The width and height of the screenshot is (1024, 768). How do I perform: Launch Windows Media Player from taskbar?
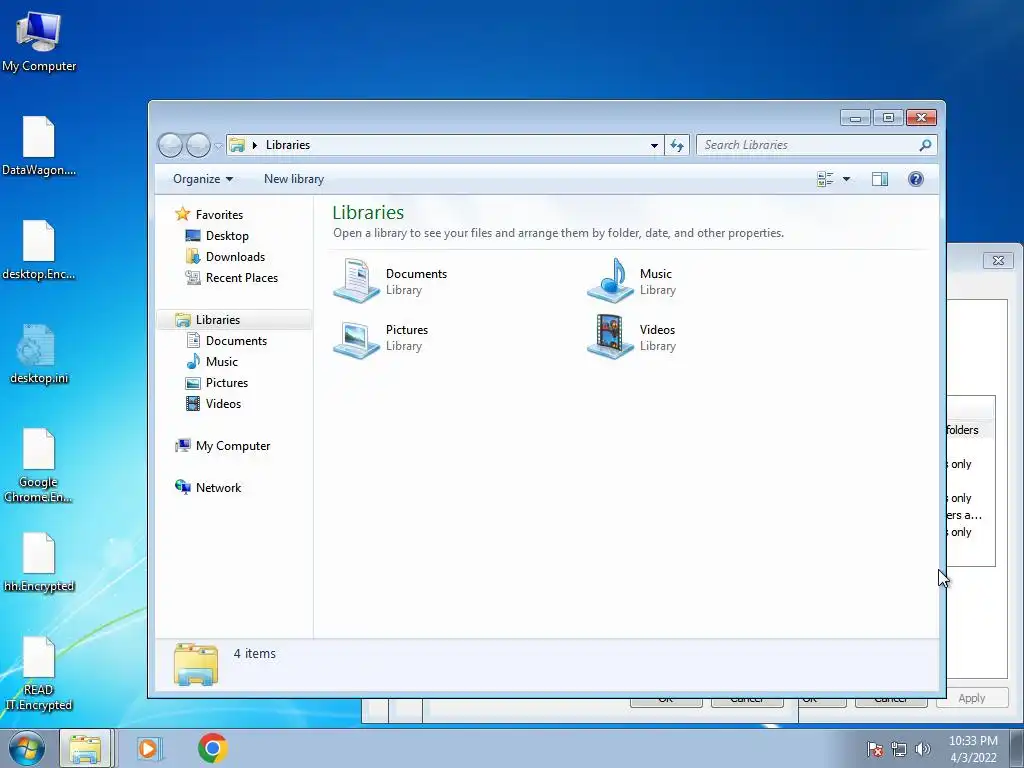coord(148,748)
